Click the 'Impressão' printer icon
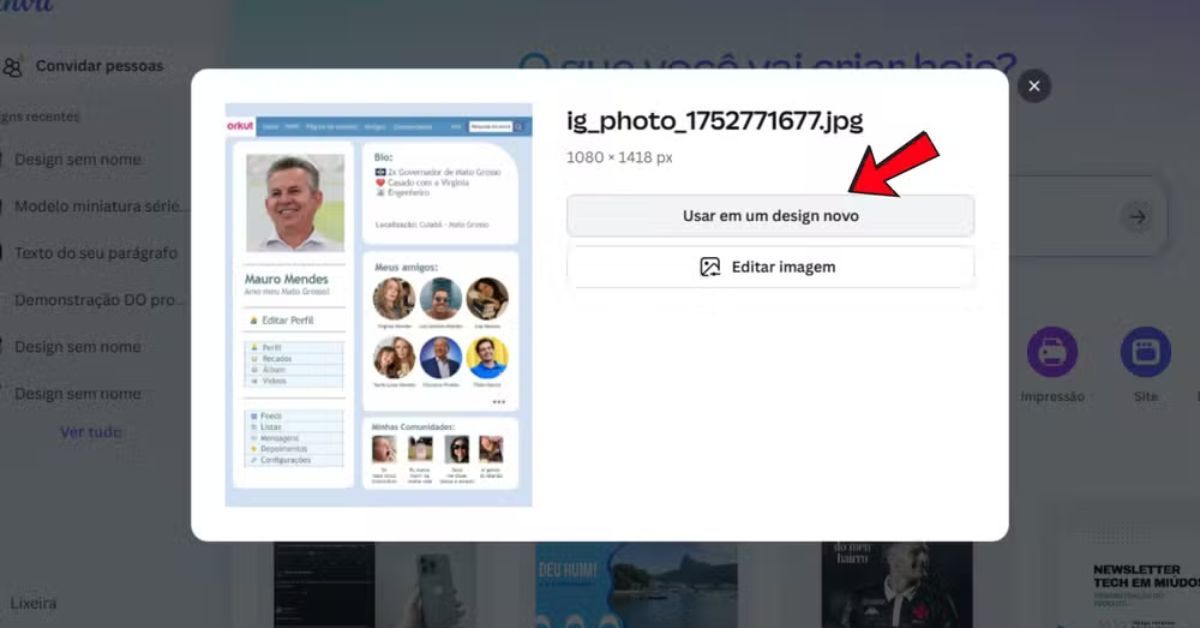This screenshot has width=1200, height=628. pyautogui.click(x=1052, y=352)
